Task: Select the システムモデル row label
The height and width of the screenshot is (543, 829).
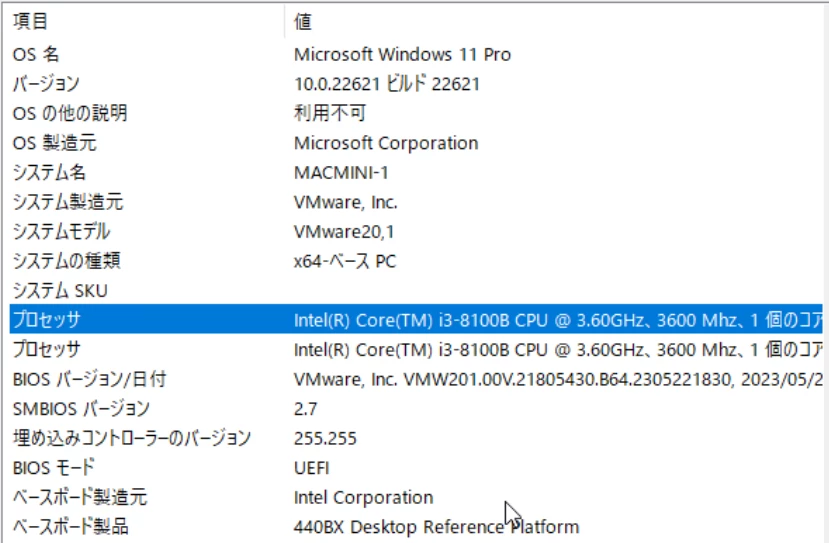Action: [x=61, y=232]
